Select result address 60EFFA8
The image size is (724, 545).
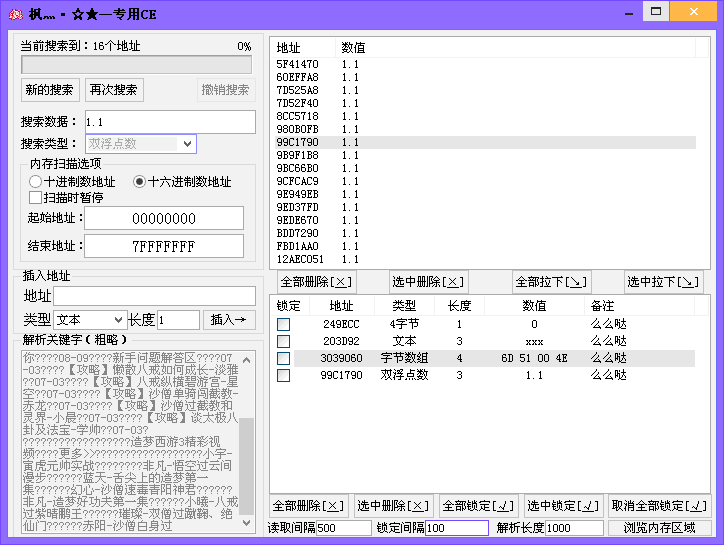click(297, 77)
